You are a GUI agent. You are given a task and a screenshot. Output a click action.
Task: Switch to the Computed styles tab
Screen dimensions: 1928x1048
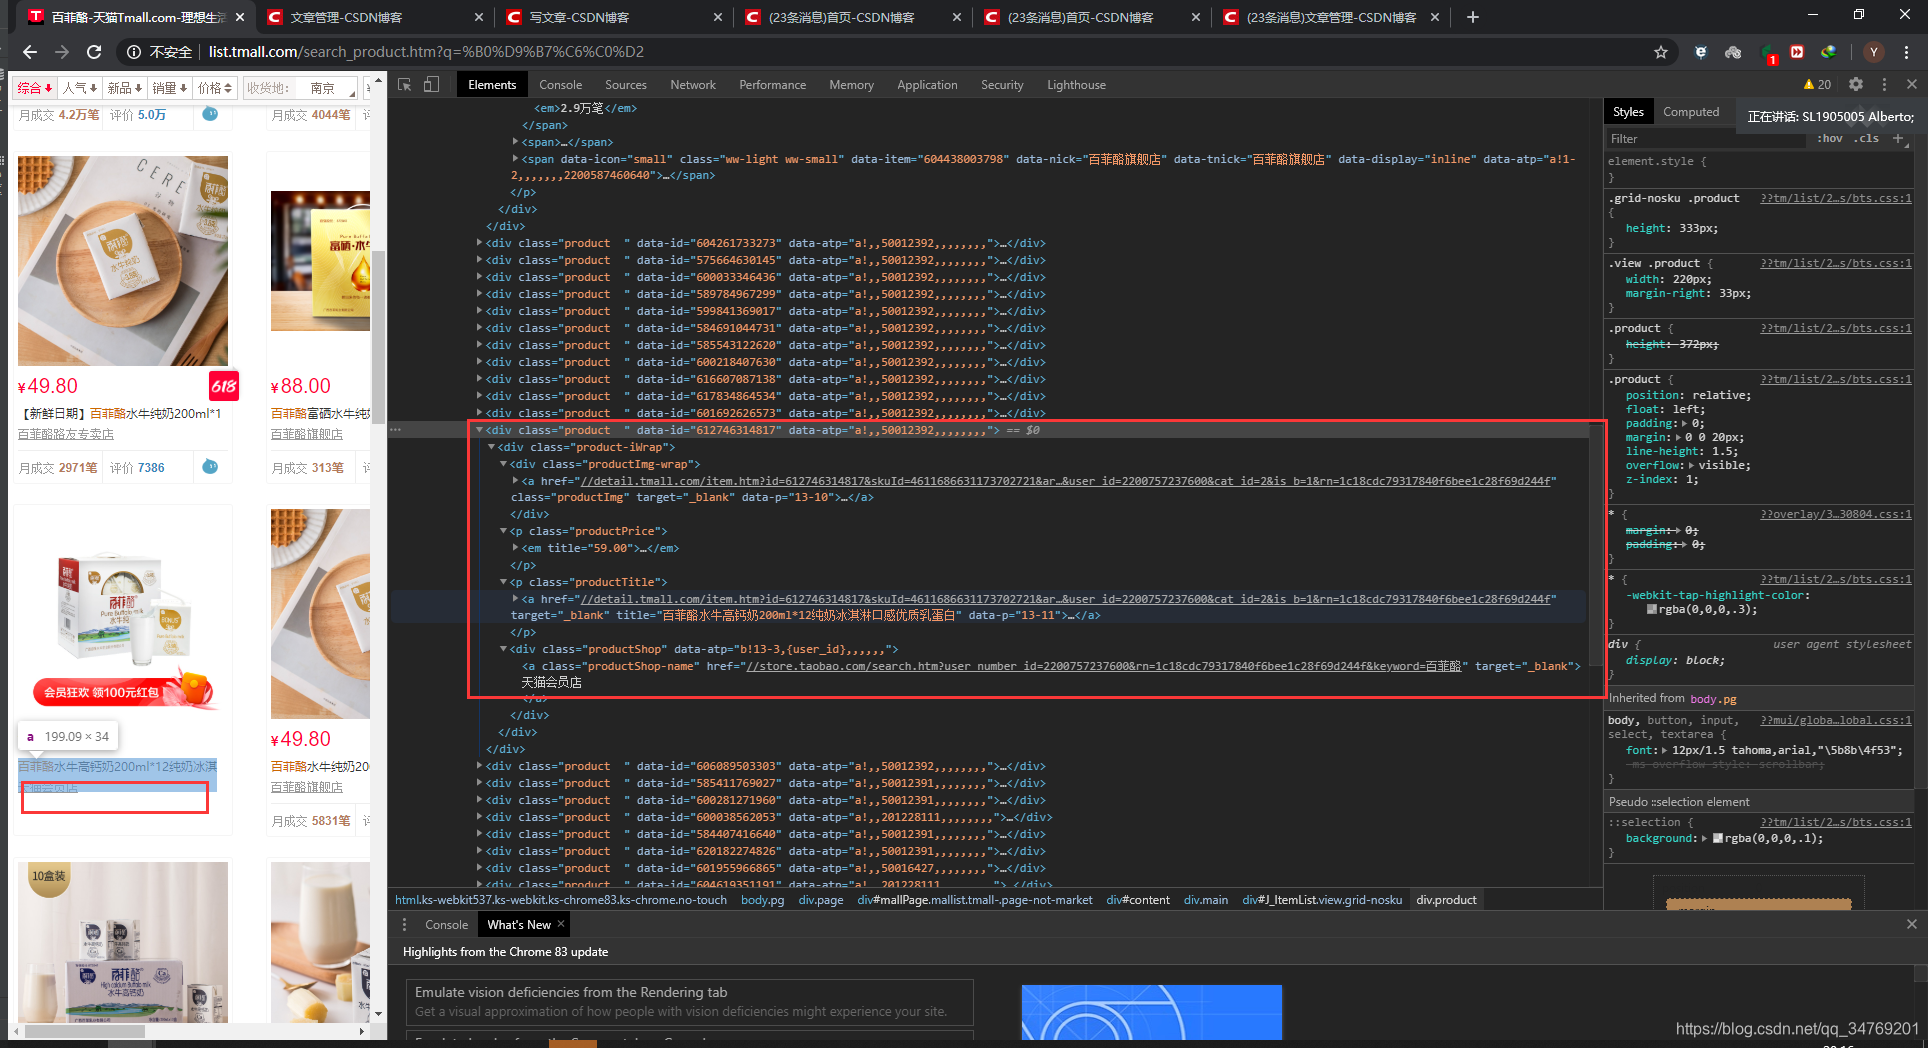pyautogui.click(x=1691, y=111)
